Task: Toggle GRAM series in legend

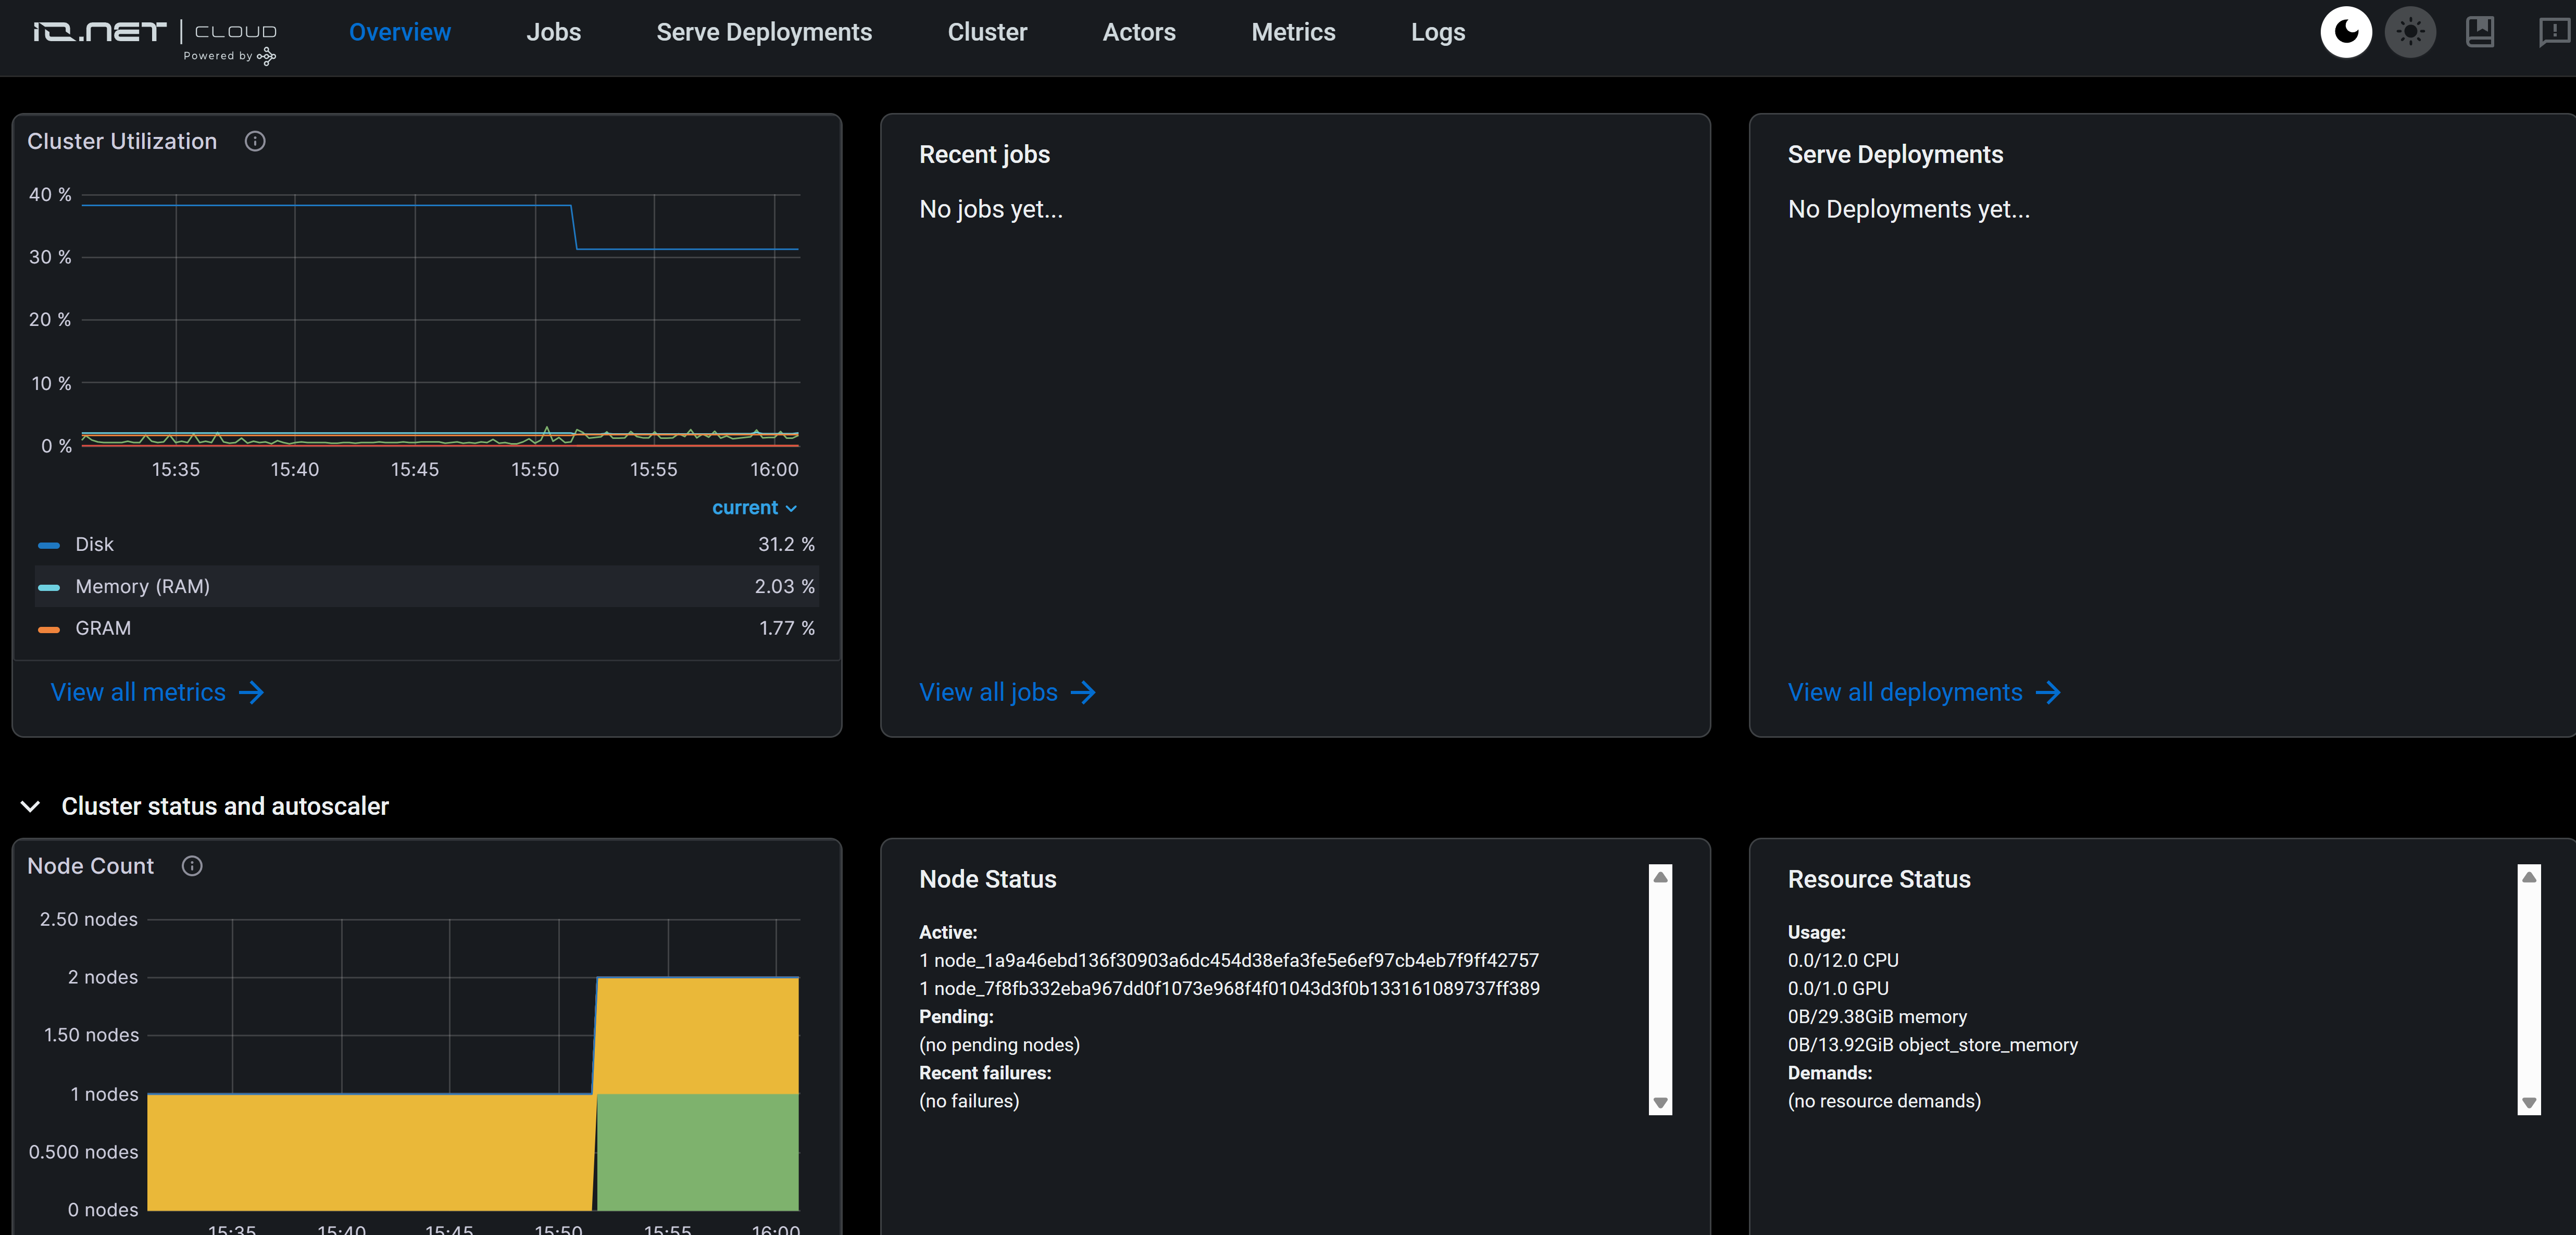Action: tap(103, 628)
